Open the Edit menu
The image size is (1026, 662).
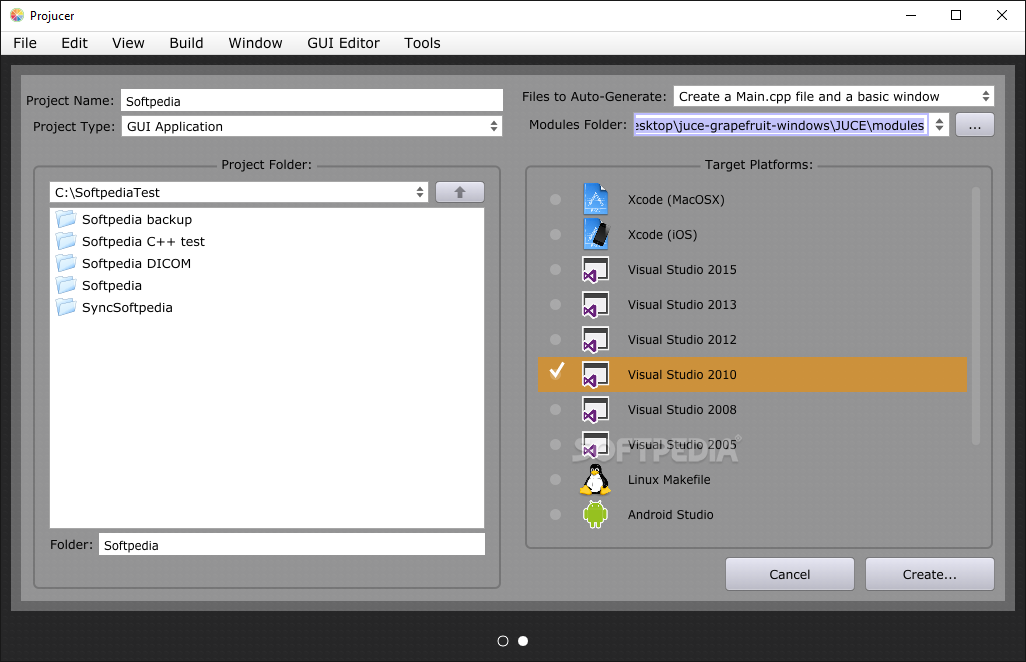point(75,43)
